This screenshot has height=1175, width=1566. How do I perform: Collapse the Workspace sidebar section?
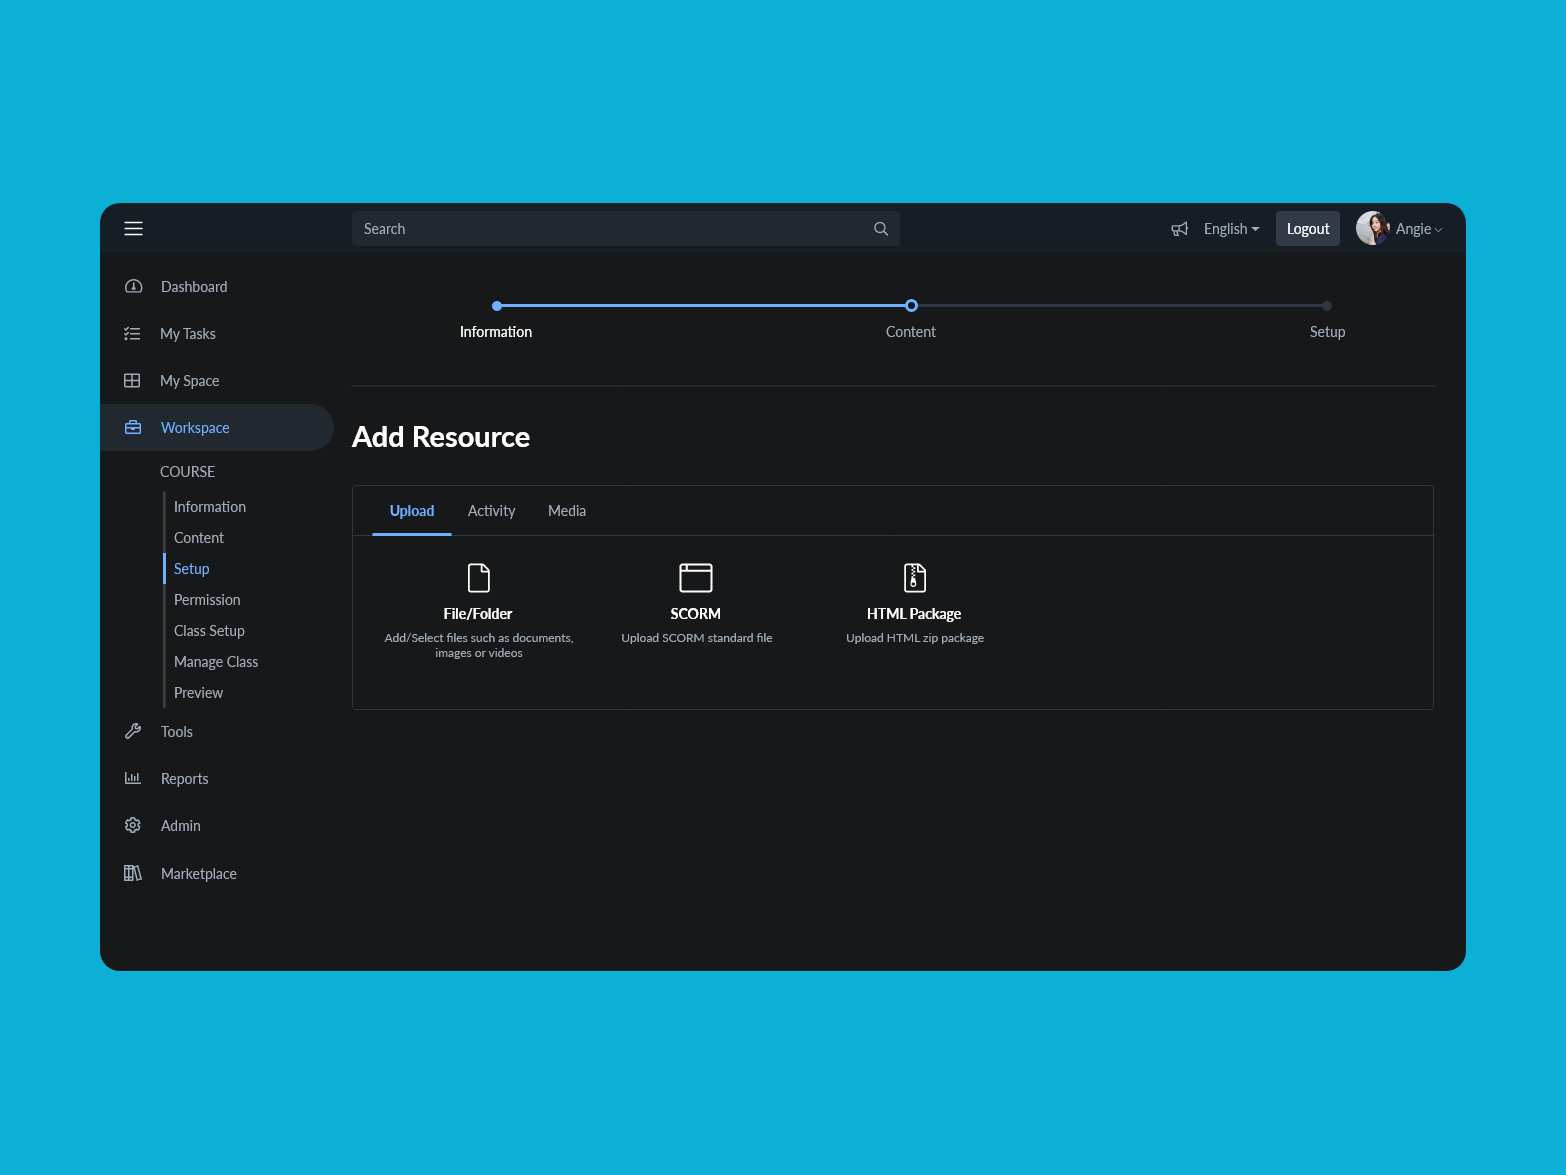pos(195,428)
